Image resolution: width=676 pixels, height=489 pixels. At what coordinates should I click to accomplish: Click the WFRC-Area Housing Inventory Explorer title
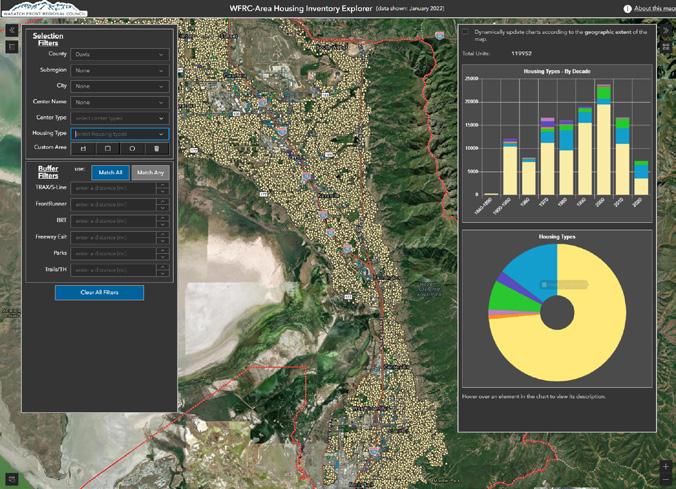[x=300, y=8]
